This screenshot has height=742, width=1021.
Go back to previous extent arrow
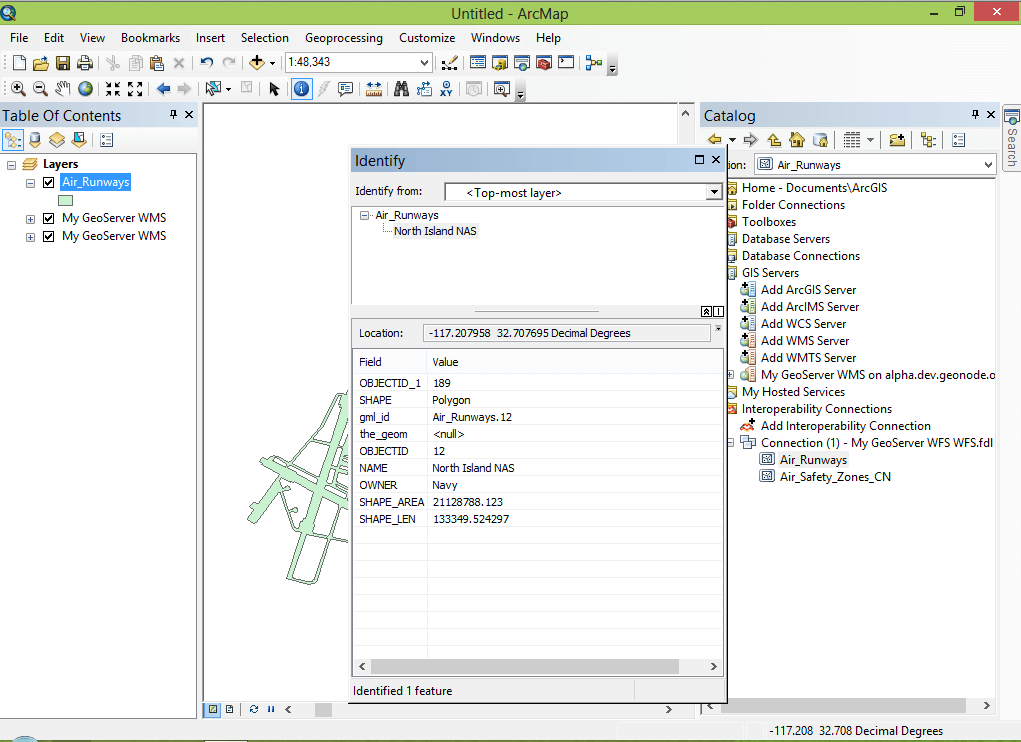pos(163,89)
